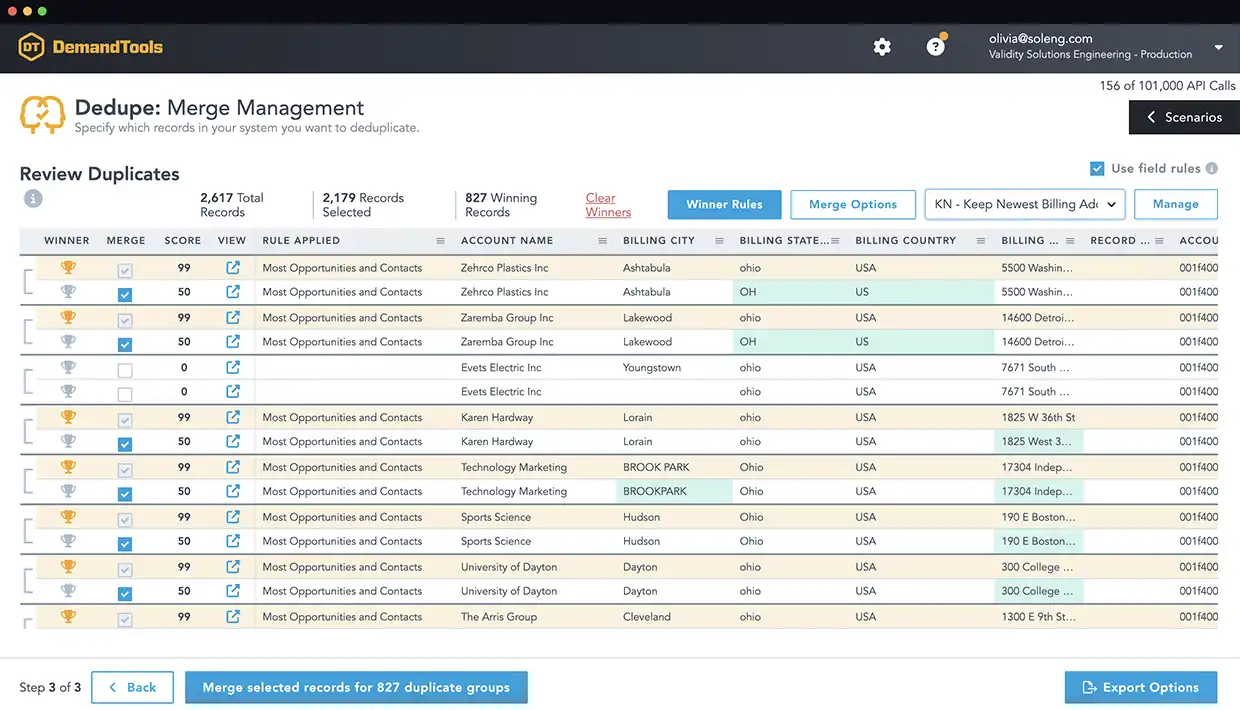Viewport: 1240px width, 710px height.
Task: Click the DemandTools logo
Action: click(90, 46)
